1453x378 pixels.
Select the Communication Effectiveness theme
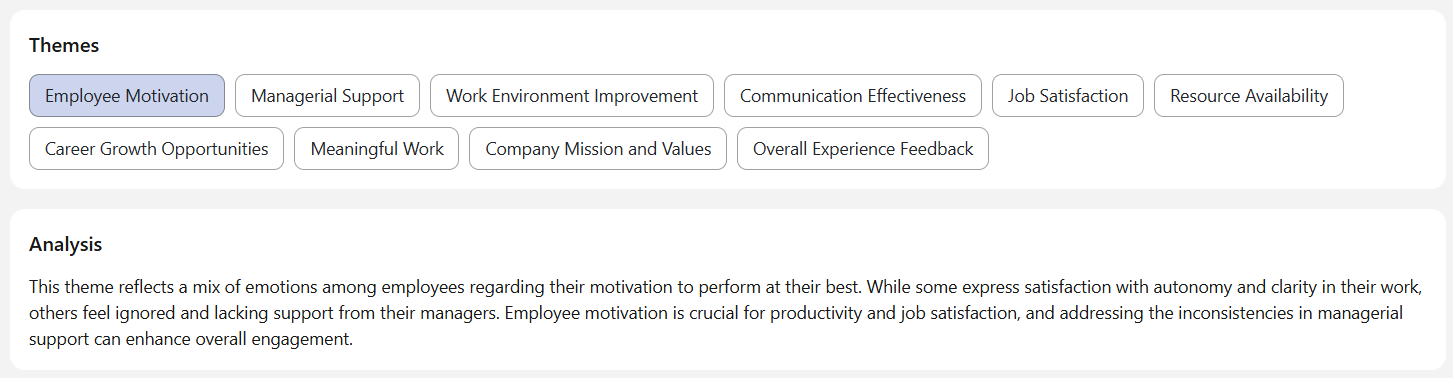(853, 96)
